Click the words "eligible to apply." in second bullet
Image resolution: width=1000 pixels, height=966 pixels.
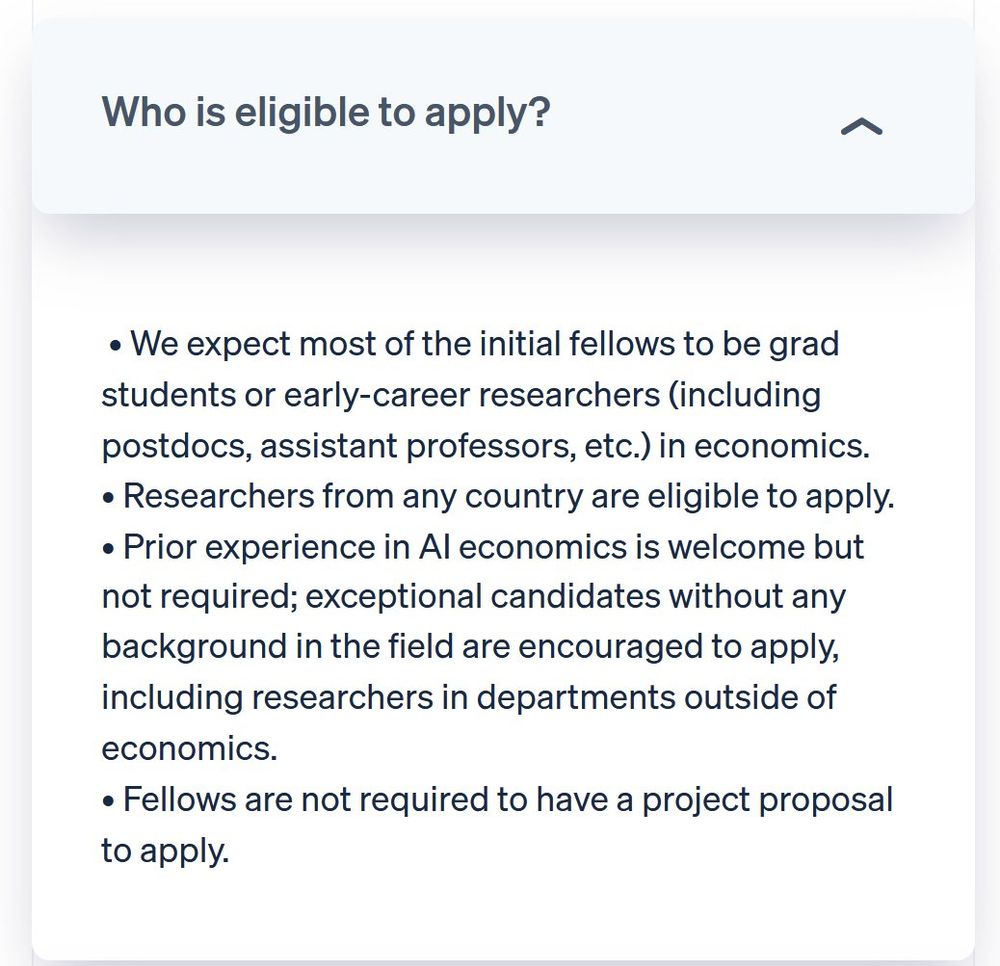click(x=771, y=496)
